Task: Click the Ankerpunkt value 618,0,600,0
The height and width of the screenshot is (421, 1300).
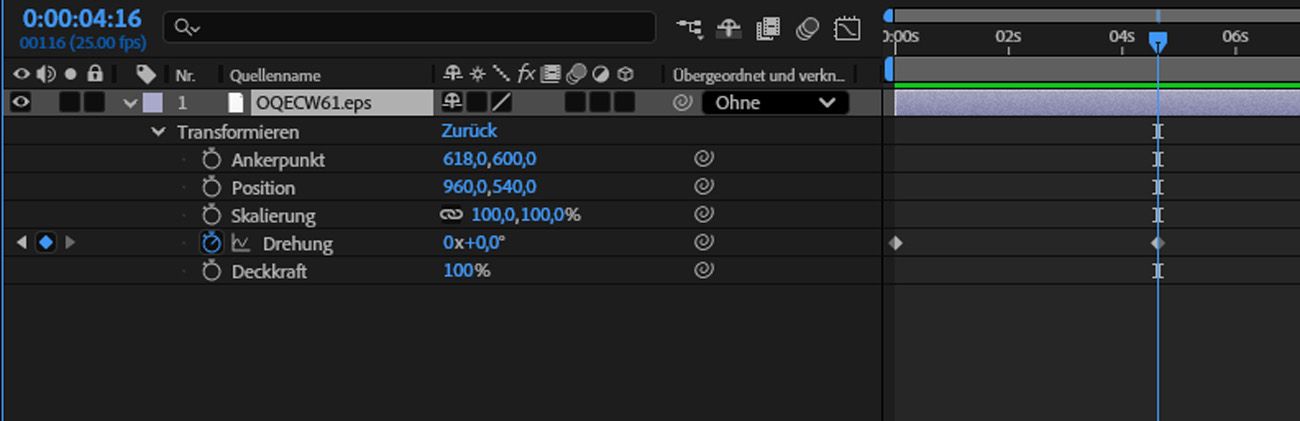Action: pos(490,159)
